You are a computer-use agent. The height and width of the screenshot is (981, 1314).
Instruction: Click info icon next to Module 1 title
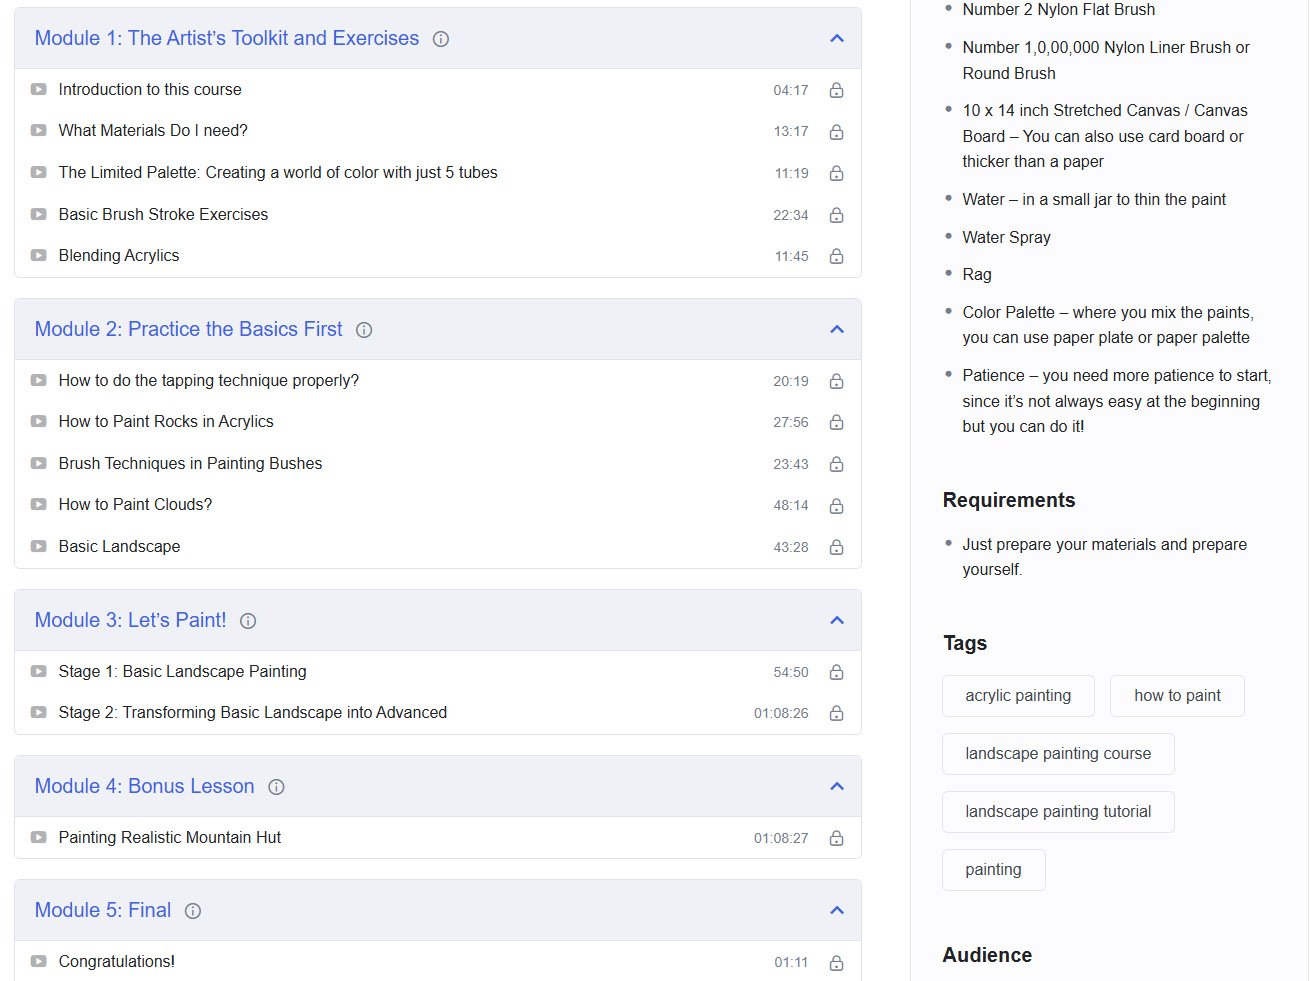click(x=441, y=39)
